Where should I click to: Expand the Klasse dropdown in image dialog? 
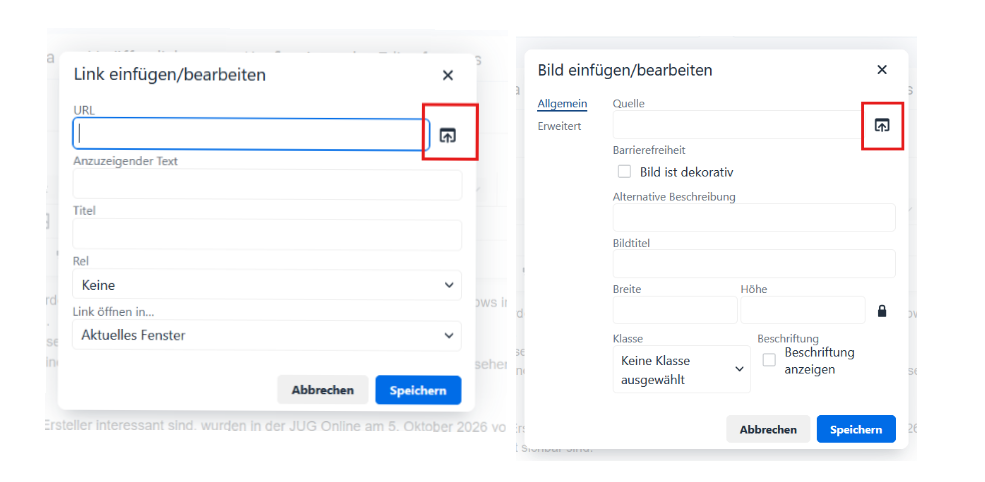682,370
